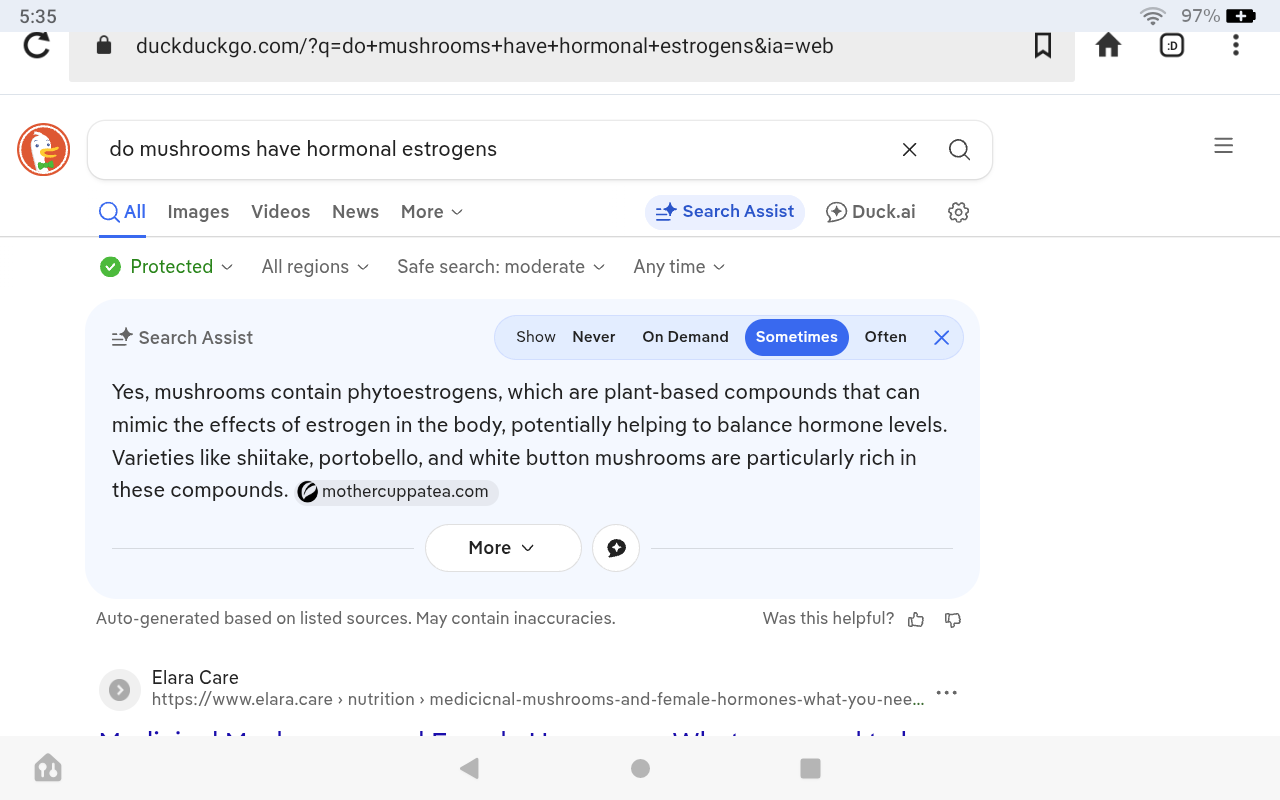The image size is (1280, 800).
Task: Click the DuckDuckGo duck logo
Action: coord(43,150)
